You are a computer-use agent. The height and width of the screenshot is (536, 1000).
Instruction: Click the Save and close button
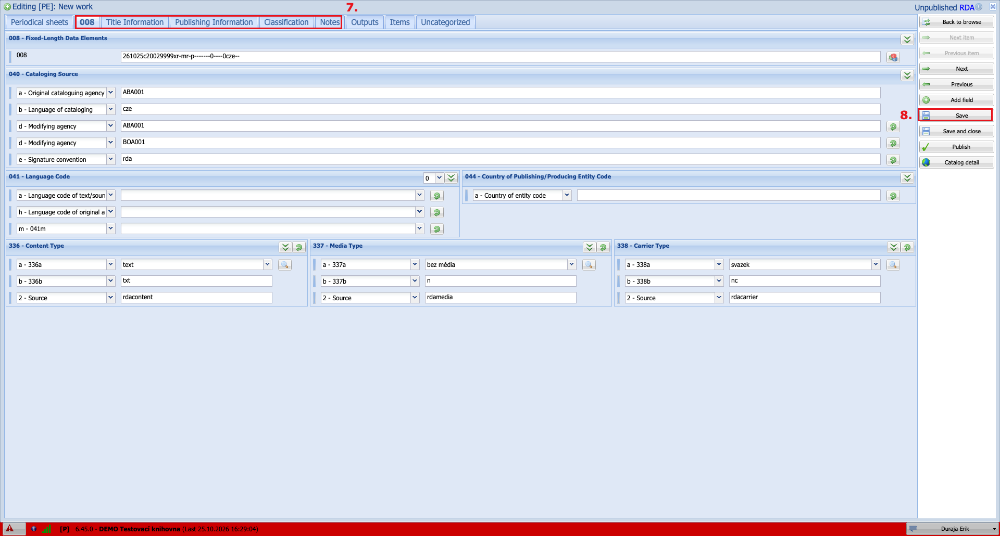click(x=956, y=131)
